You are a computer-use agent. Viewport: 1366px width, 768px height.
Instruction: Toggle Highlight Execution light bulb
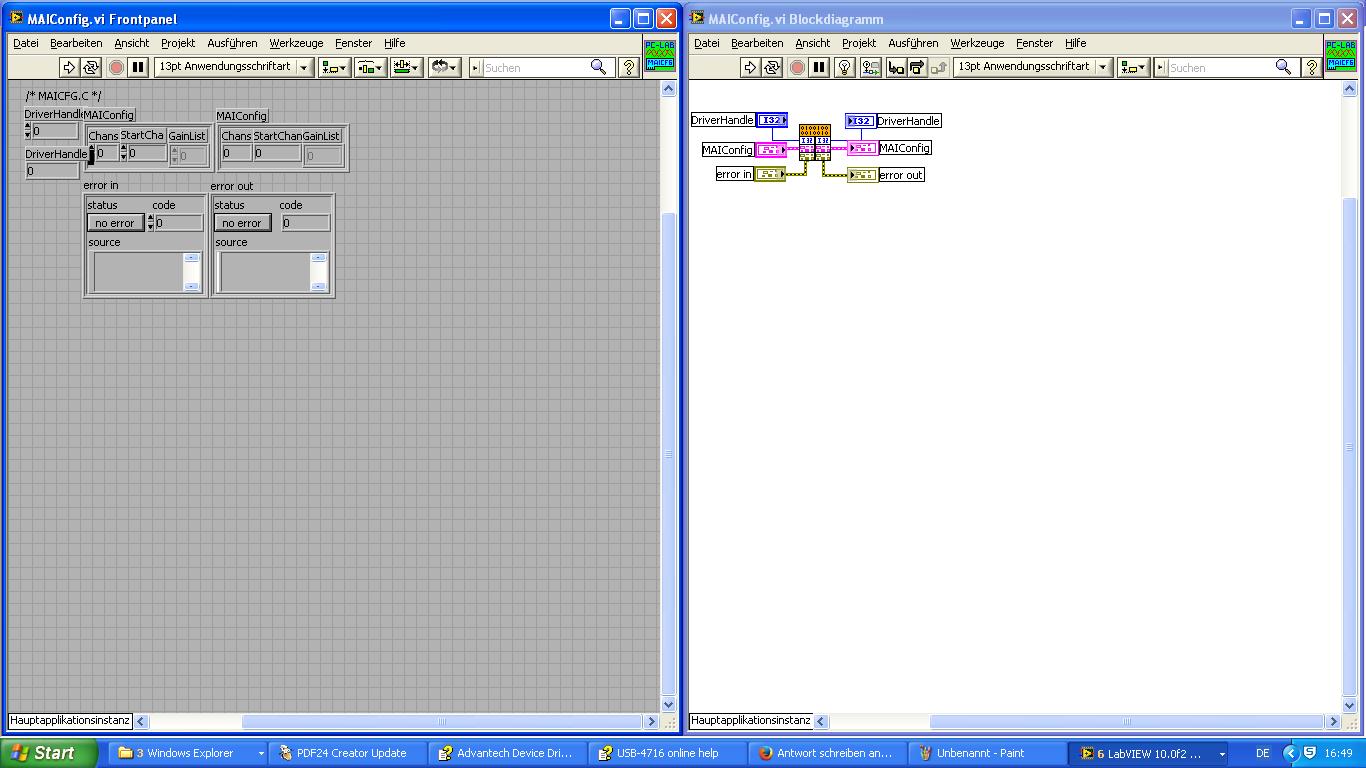(845, 67)
